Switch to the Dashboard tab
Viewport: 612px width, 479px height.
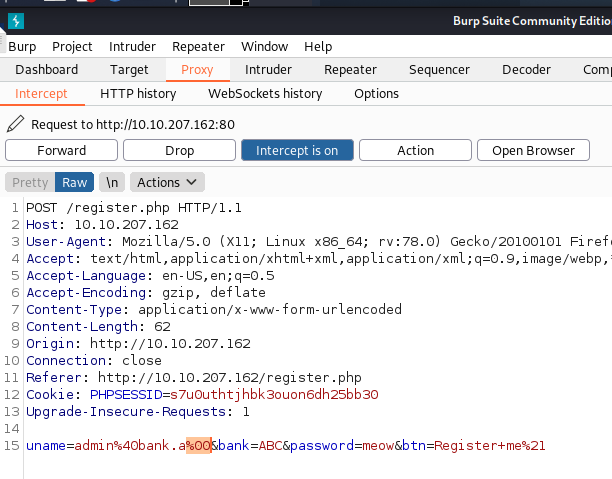46,69
